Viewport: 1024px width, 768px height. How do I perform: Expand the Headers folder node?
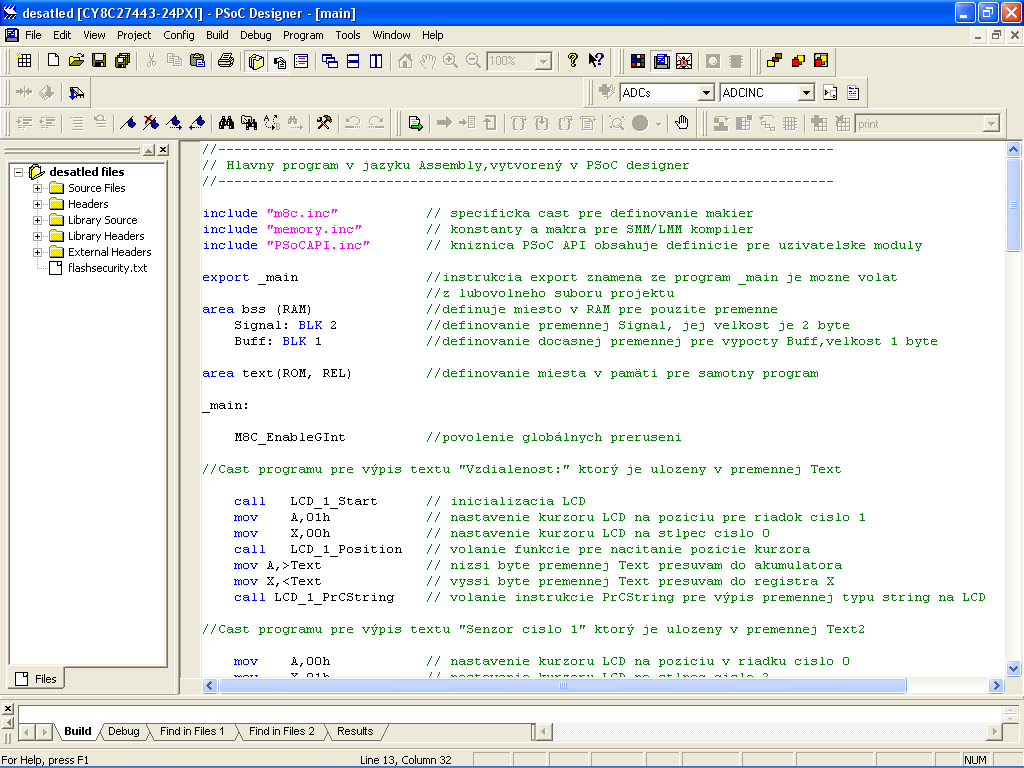pyautogui.click(x=38, y=204)
